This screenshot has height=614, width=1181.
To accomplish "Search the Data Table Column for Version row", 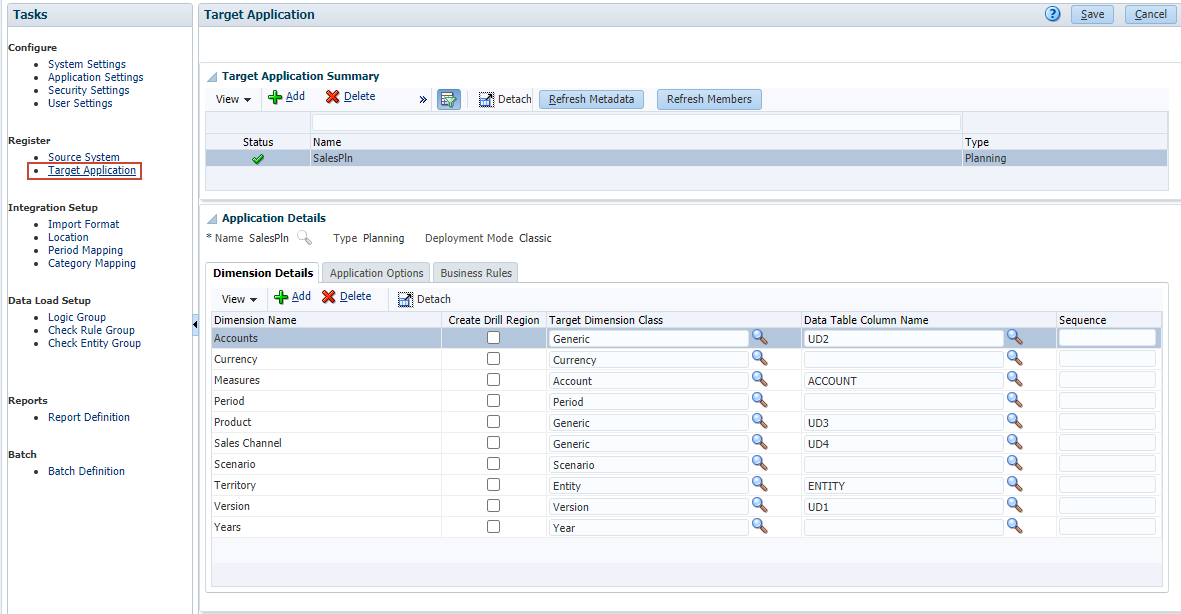I will (1015, 506).
